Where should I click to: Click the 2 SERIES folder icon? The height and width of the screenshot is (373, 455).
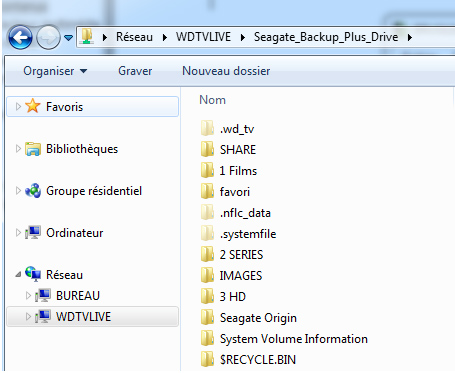tap(207, 254)
